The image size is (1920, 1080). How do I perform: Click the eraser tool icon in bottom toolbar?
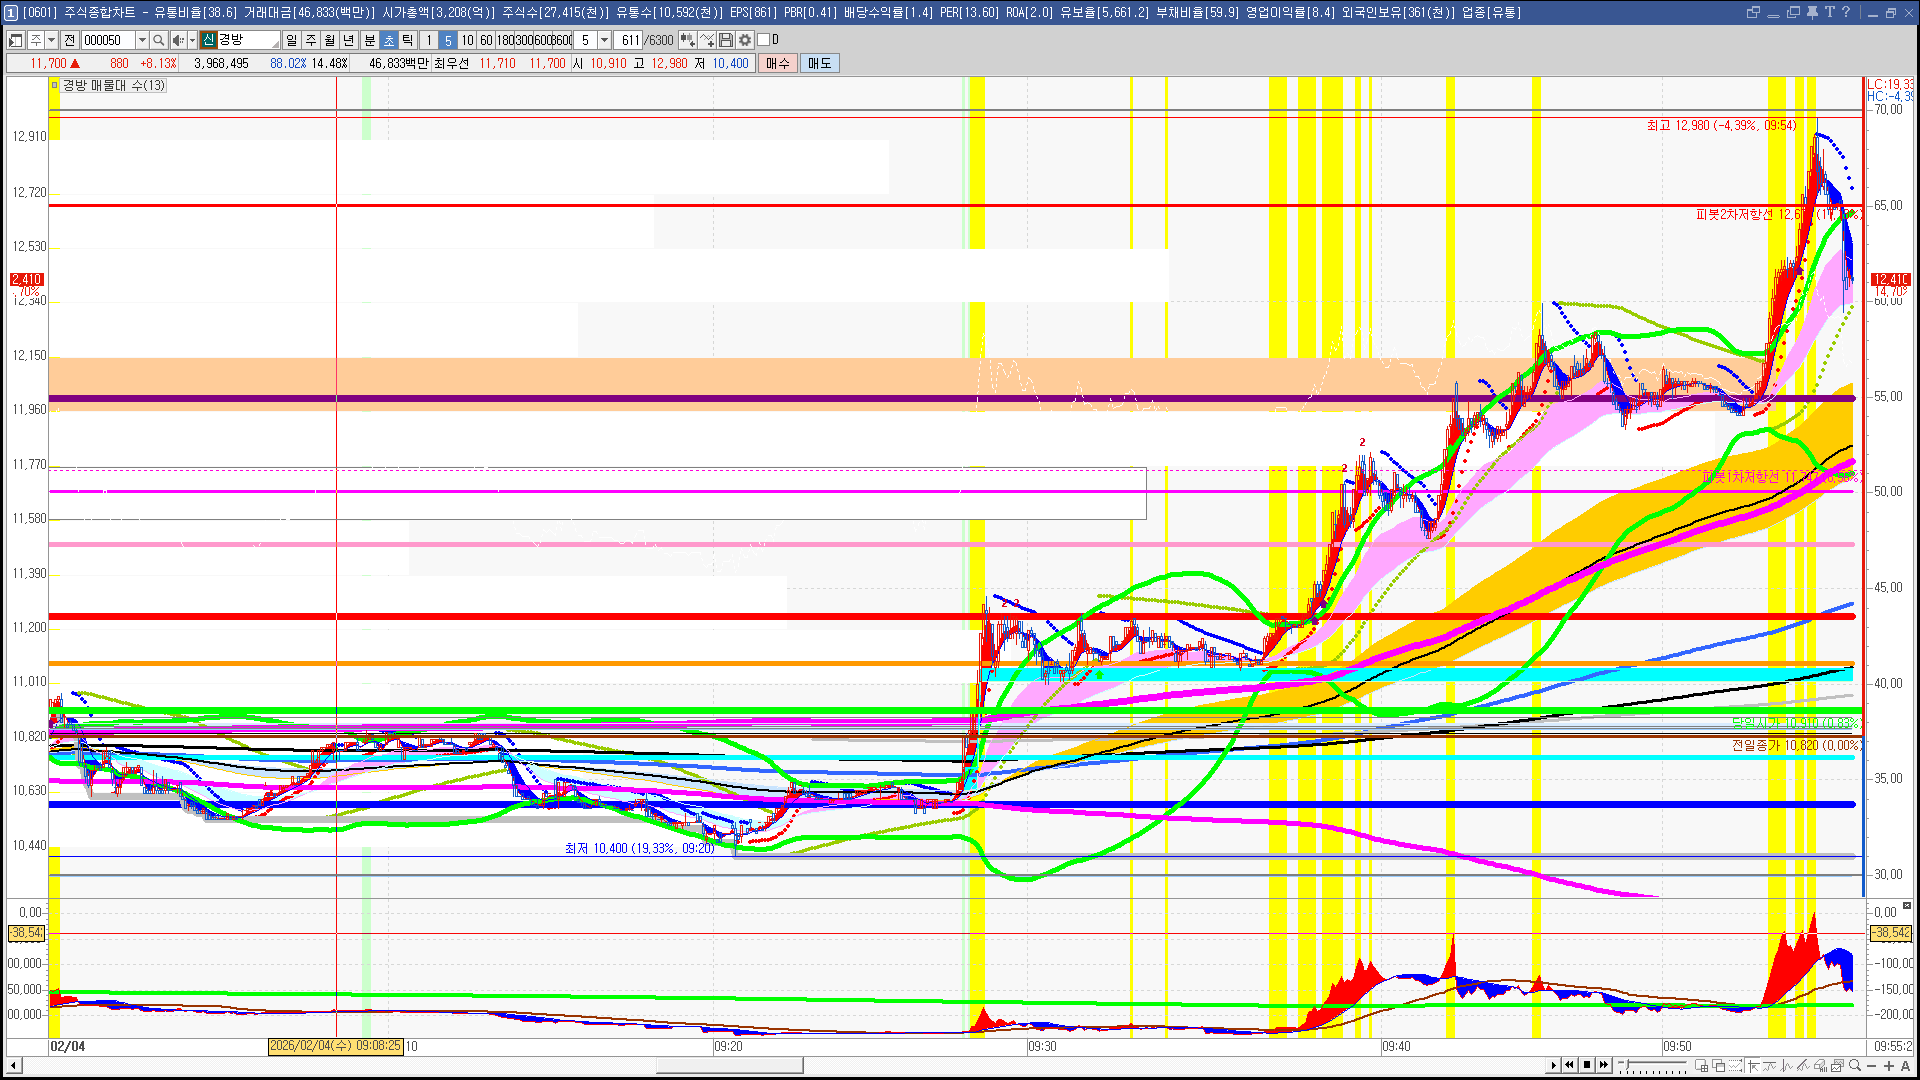[x=1820, y=1065]
